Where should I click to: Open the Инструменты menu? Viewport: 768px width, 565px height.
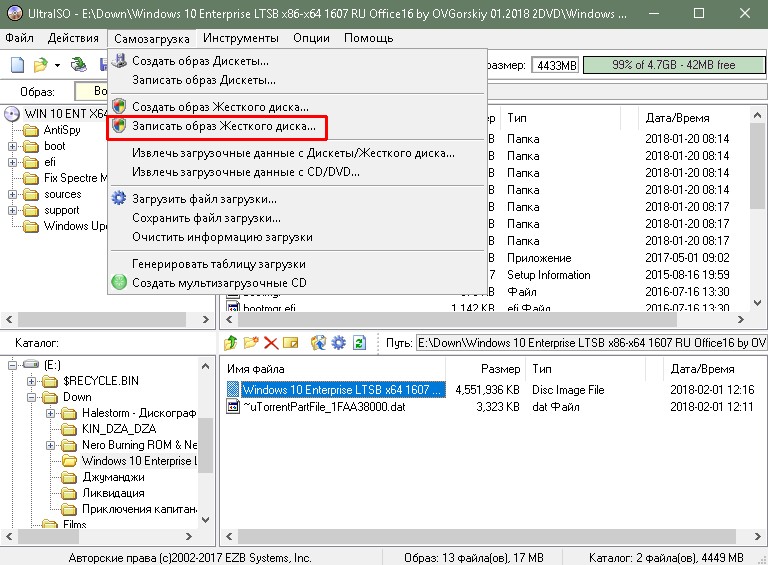pyautogui.click(x=240, y=38)
